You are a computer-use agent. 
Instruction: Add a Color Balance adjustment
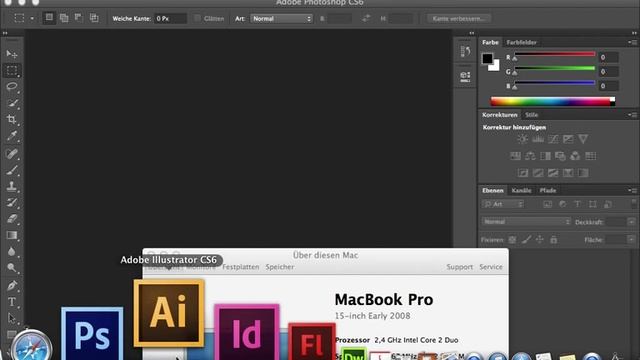pos(530,156)
